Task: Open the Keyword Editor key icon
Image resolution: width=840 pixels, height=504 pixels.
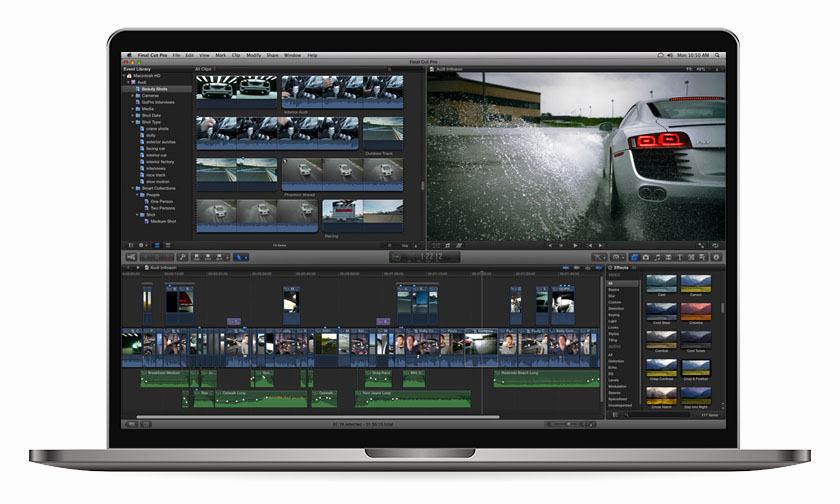Action: tap(182, 258)
